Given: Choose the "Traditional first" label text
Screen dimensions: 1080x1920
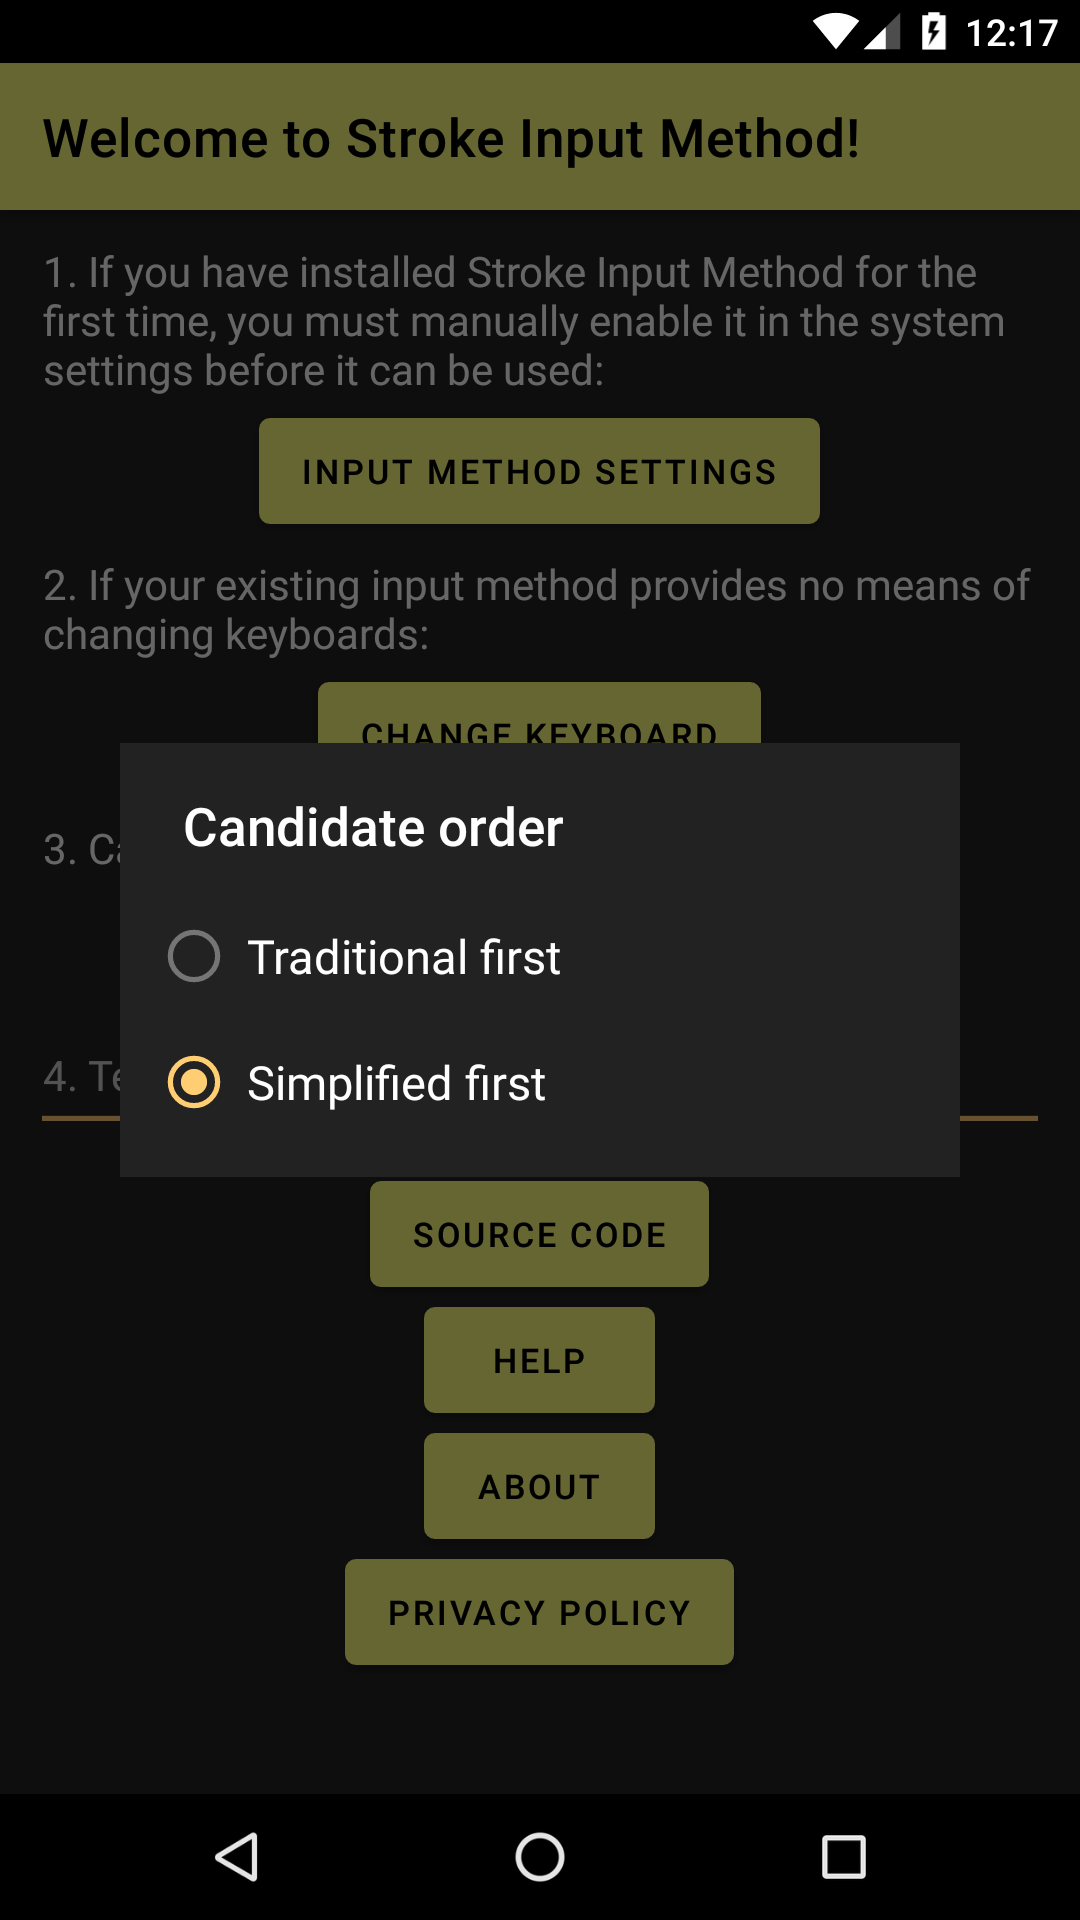Looking at the screenshot, I should click(404, 957).
